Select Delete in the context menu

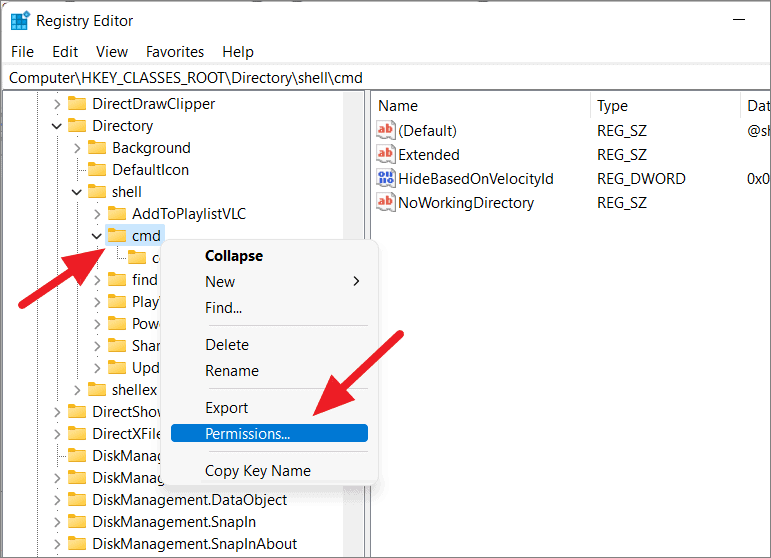[x=269, y=345]
